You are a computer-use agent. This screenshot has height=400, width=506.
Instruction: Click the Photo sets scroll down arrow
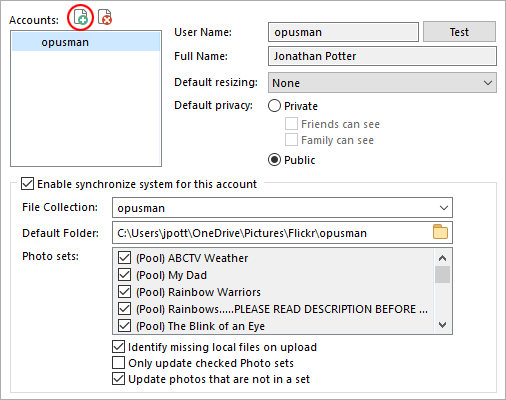click(442, 325)
